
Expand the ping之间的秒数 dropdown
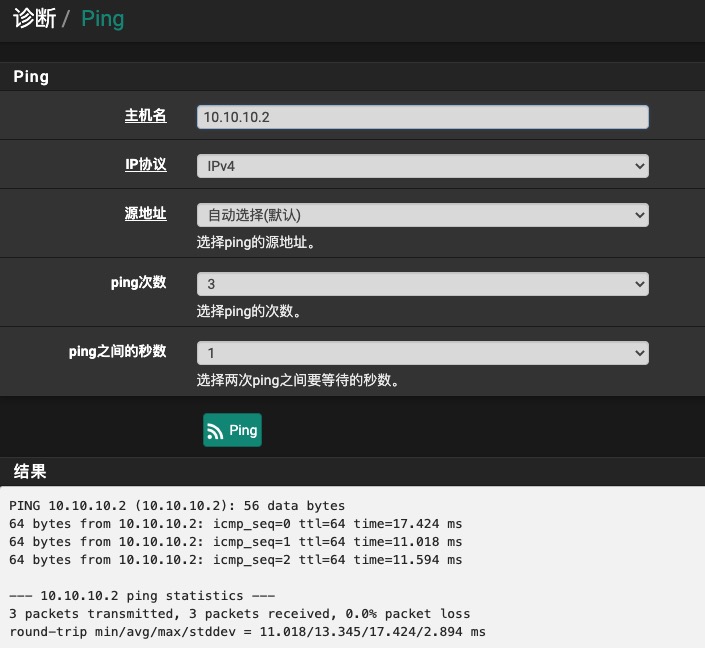tap(422, 353)
